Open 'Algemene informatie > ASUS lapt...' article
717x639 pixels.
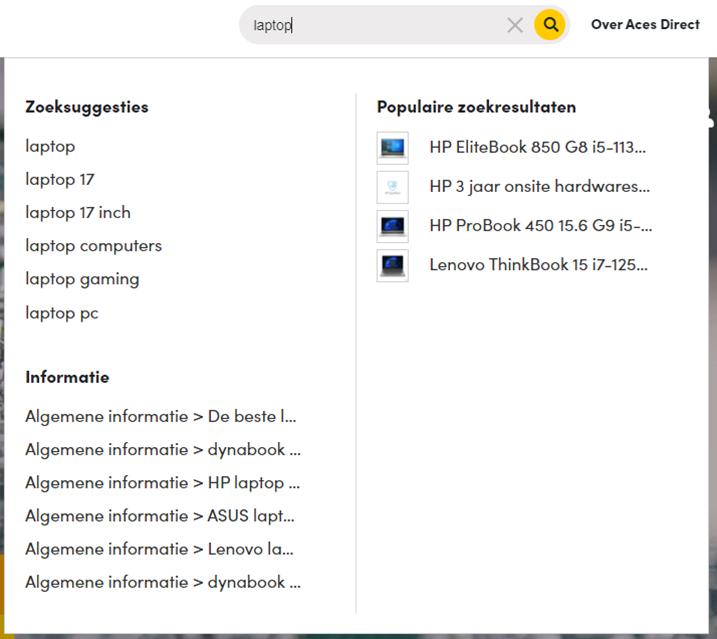[x=160, y=516]
